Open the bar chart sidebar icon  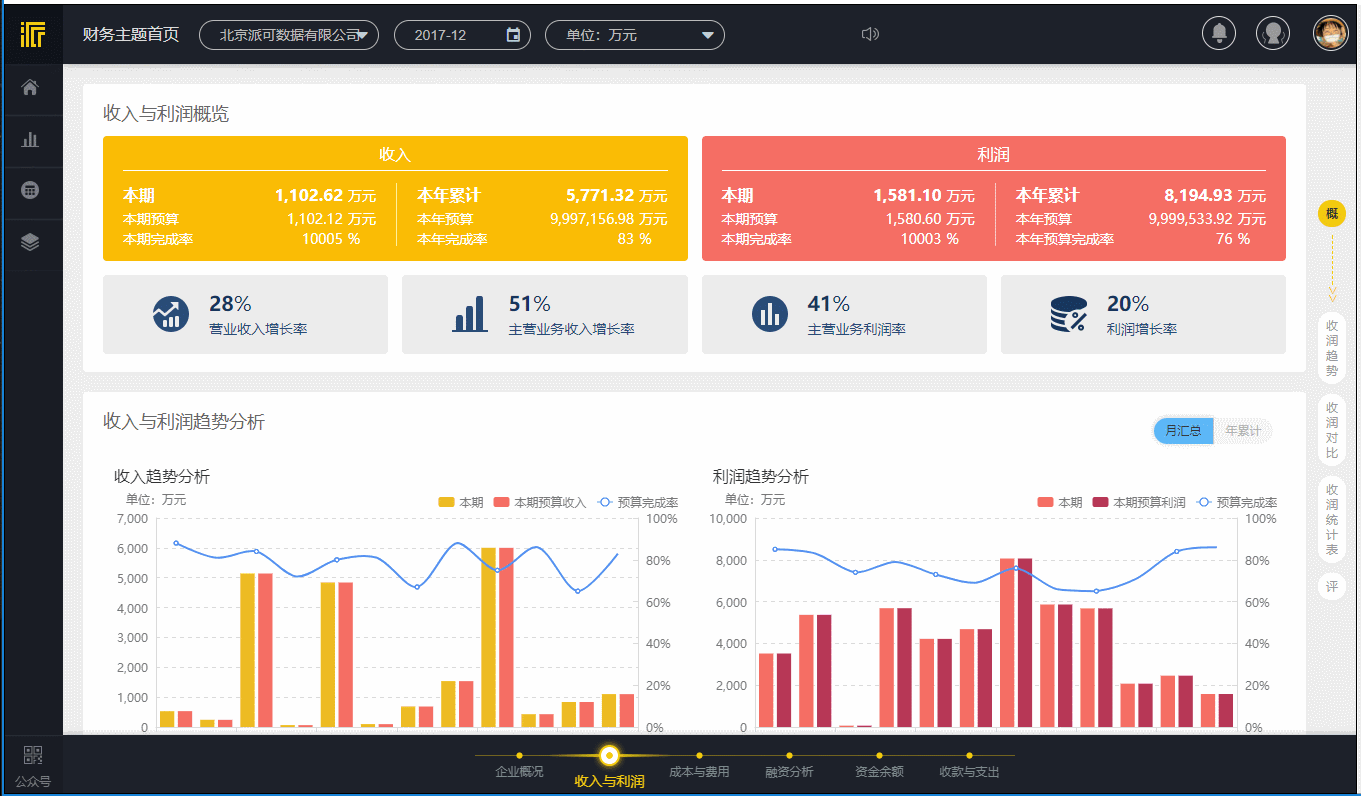pyautogui.click(x=30, y=140)
